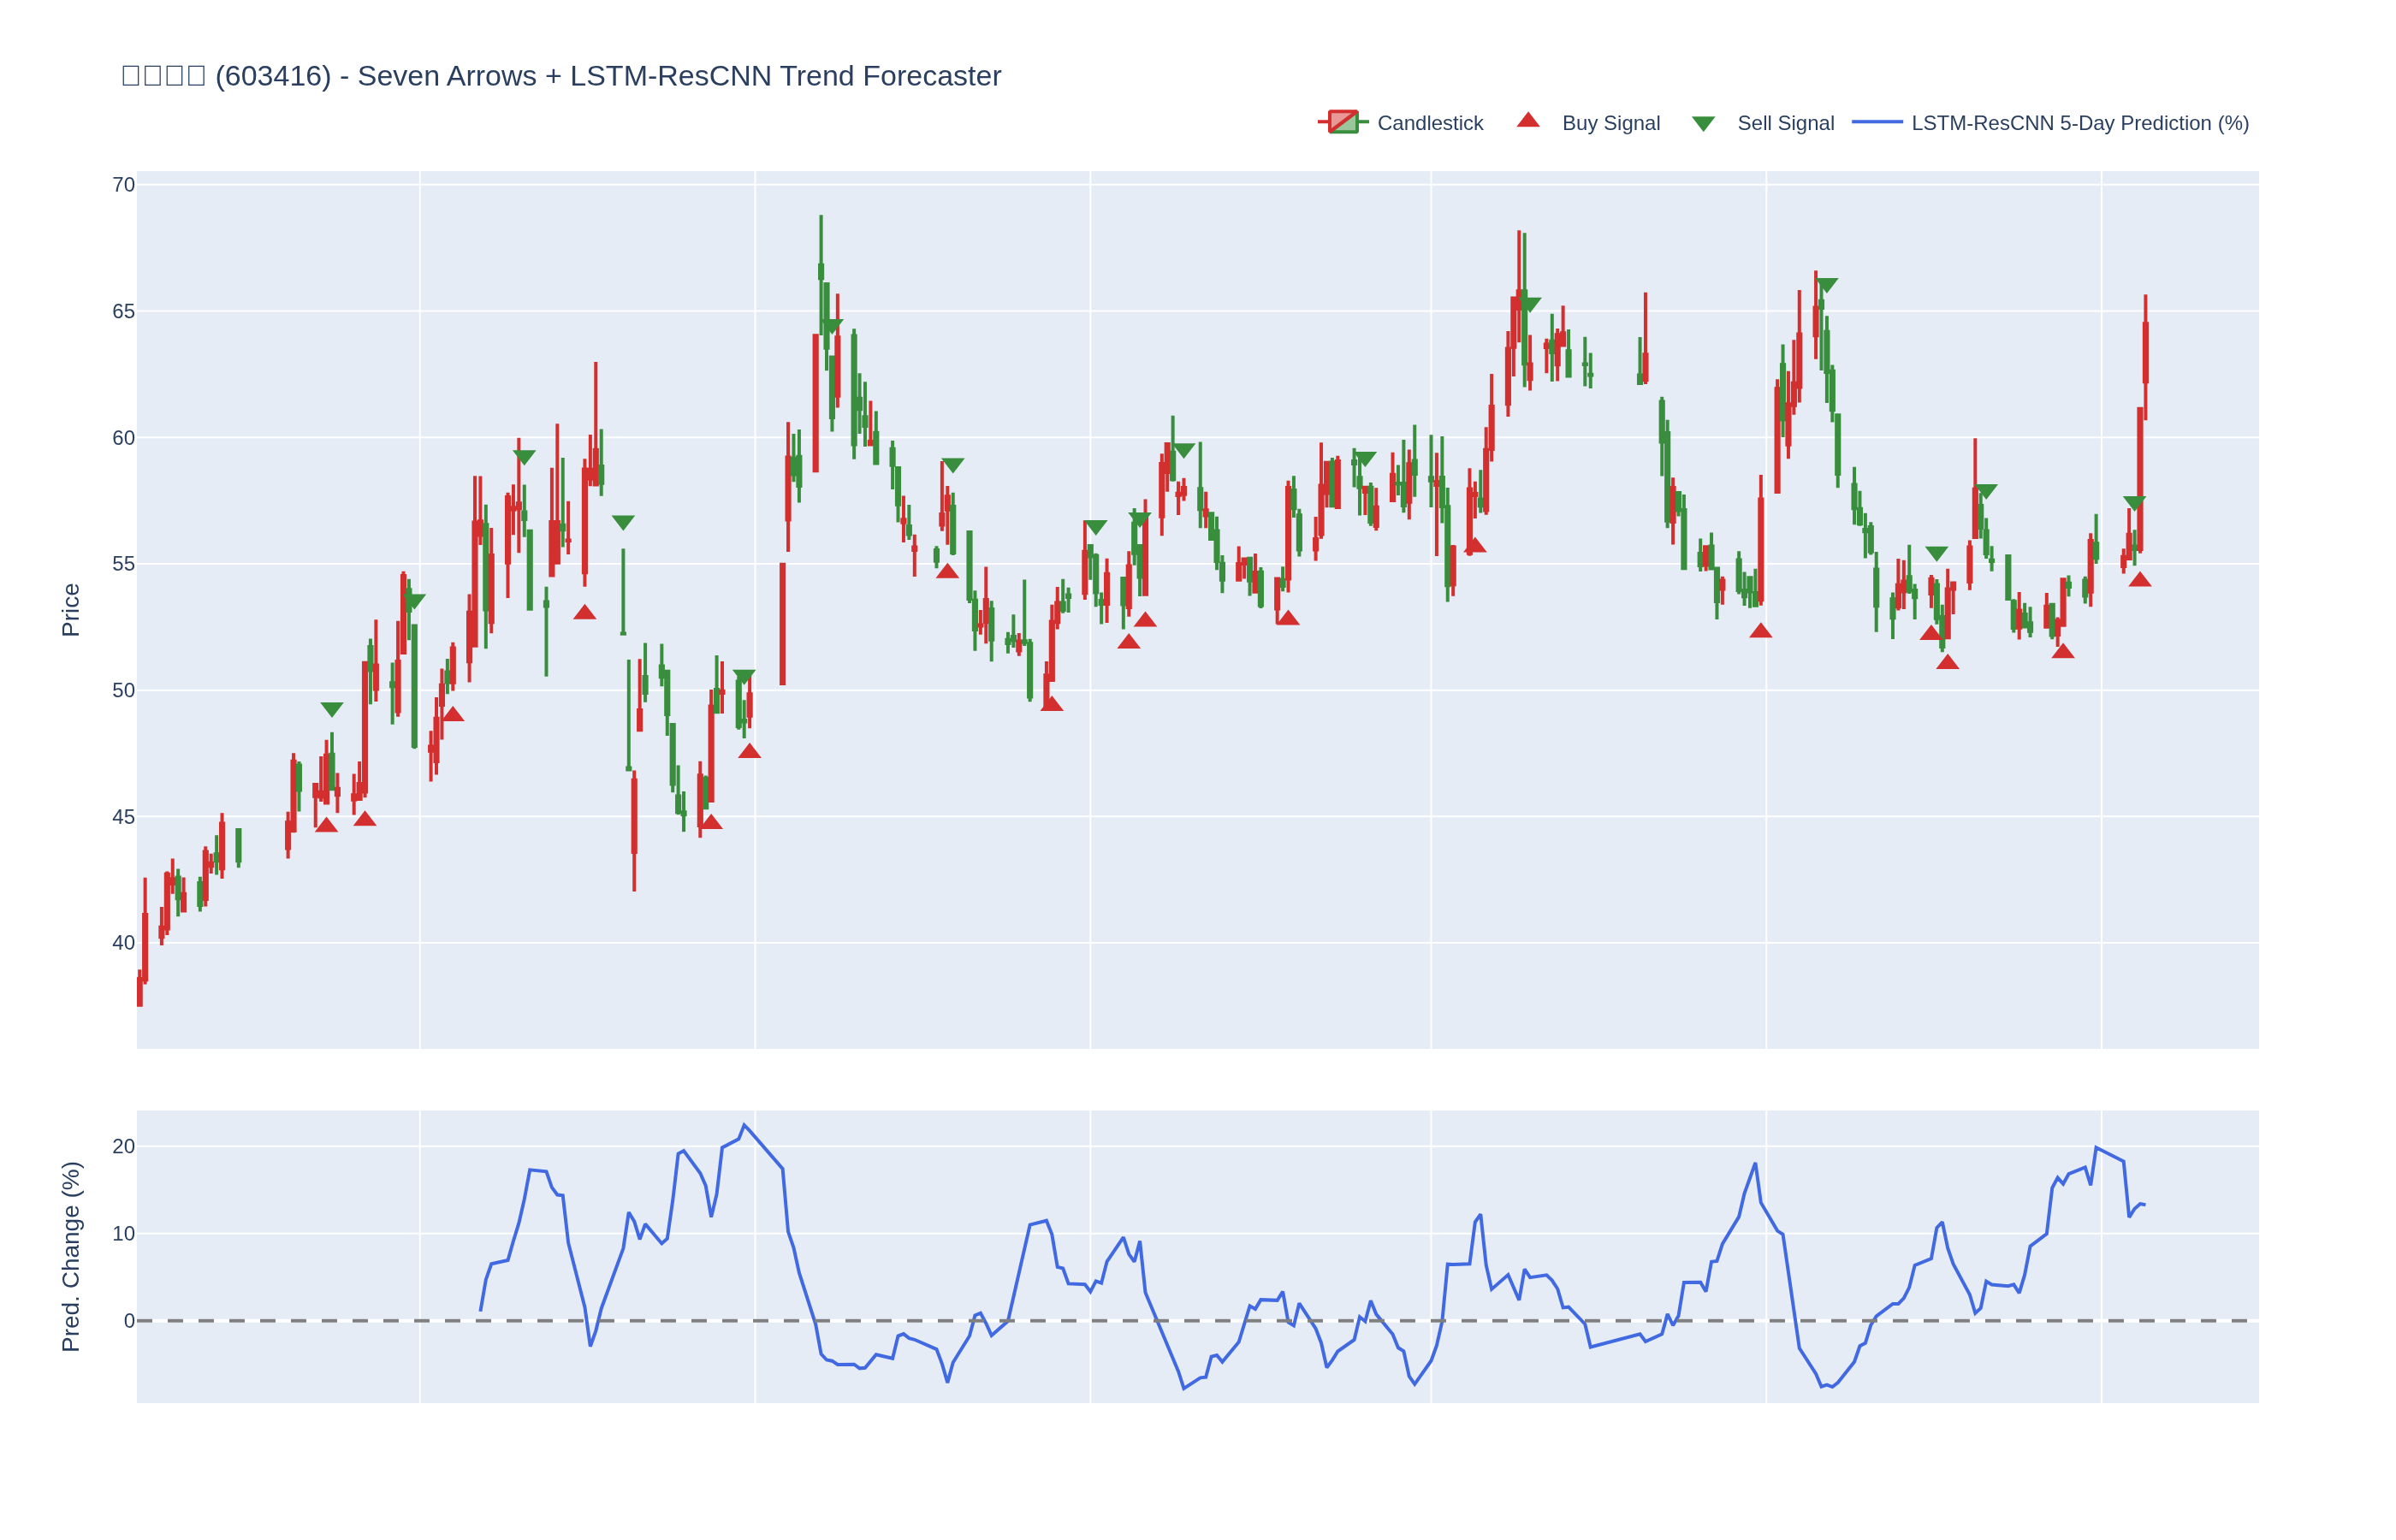The width and height of the screenshot is (2396, 1540).
Task: Click the rightmost red buy signal marker
Action: click(x=2139, y=580)
